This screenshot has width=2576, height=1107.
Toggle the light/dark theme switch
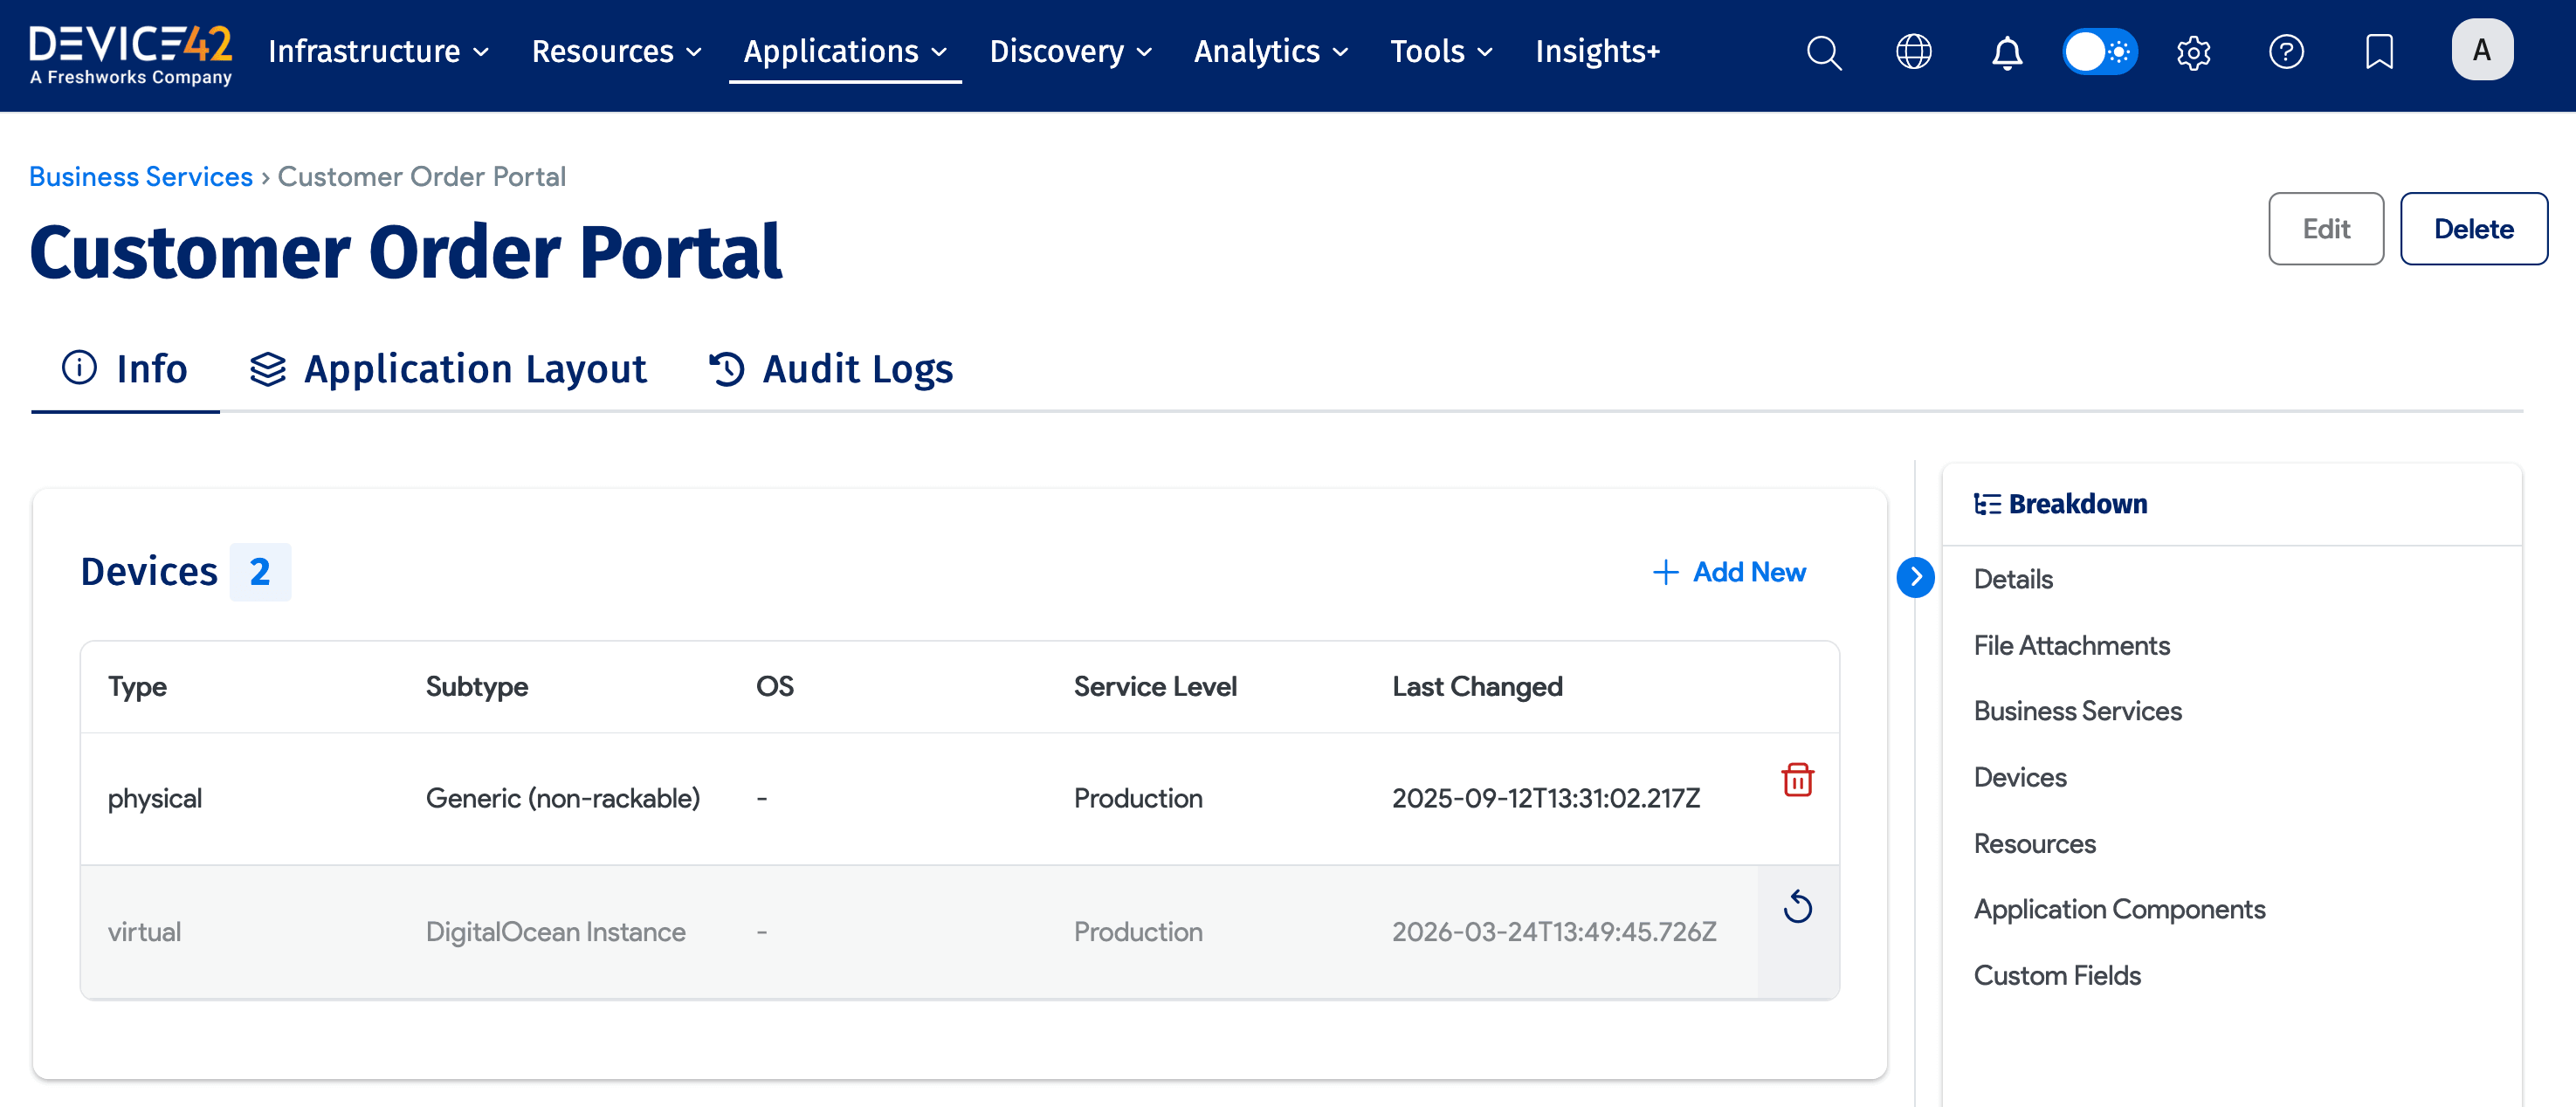[x=2100, y=52]
